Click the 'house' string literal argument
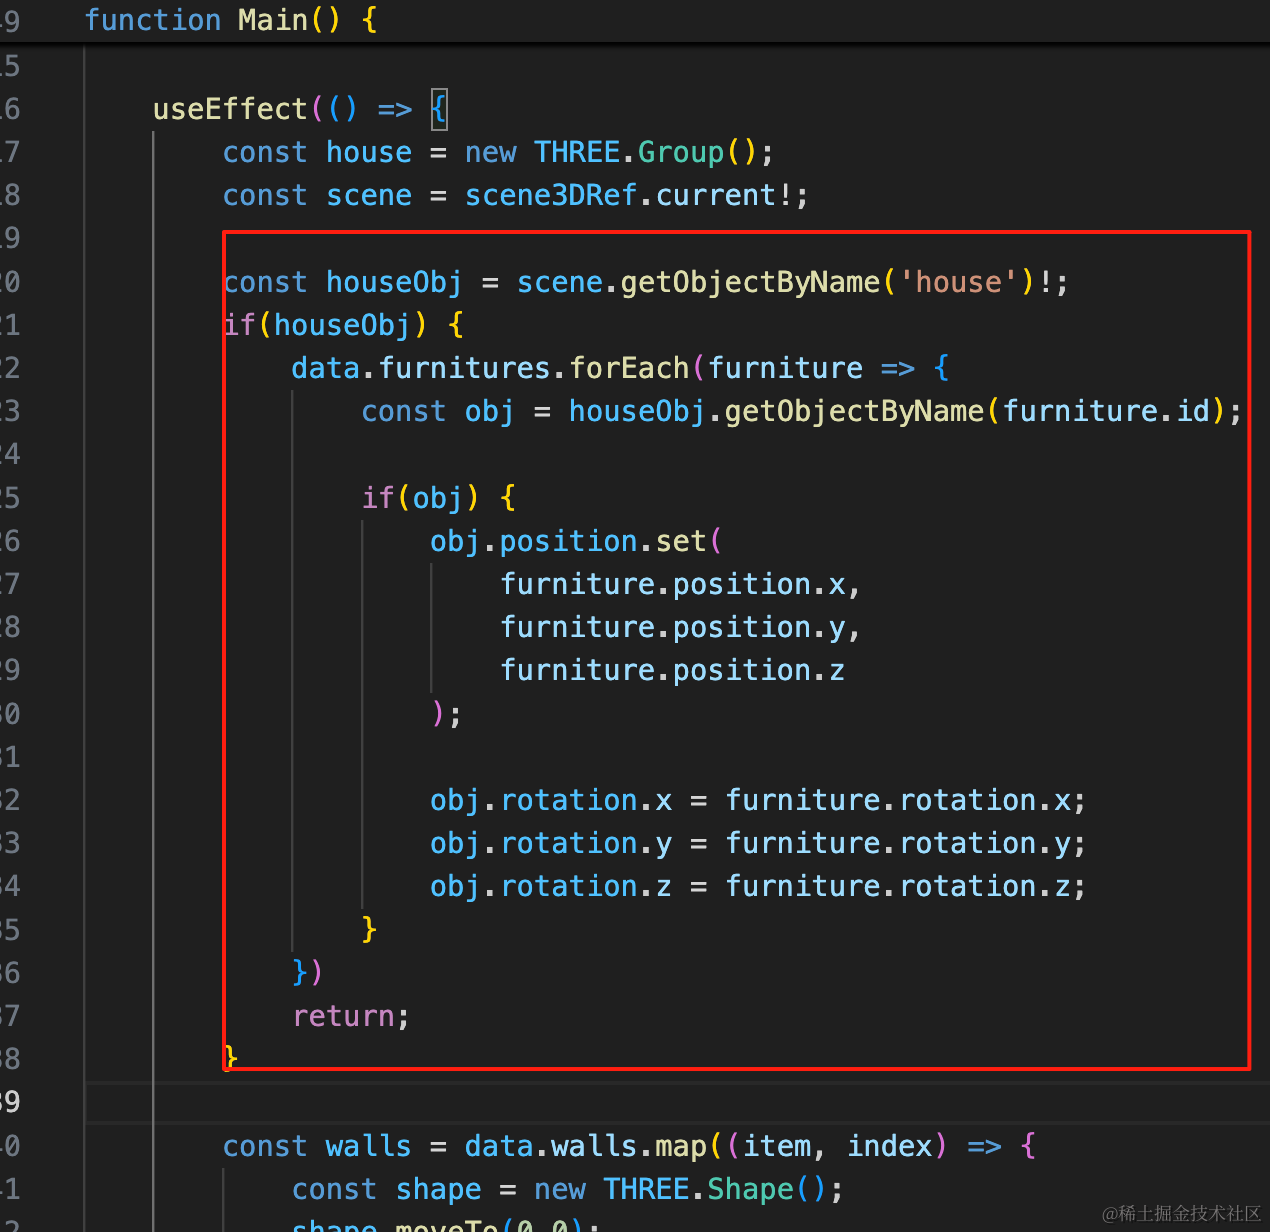 point(959,282)
